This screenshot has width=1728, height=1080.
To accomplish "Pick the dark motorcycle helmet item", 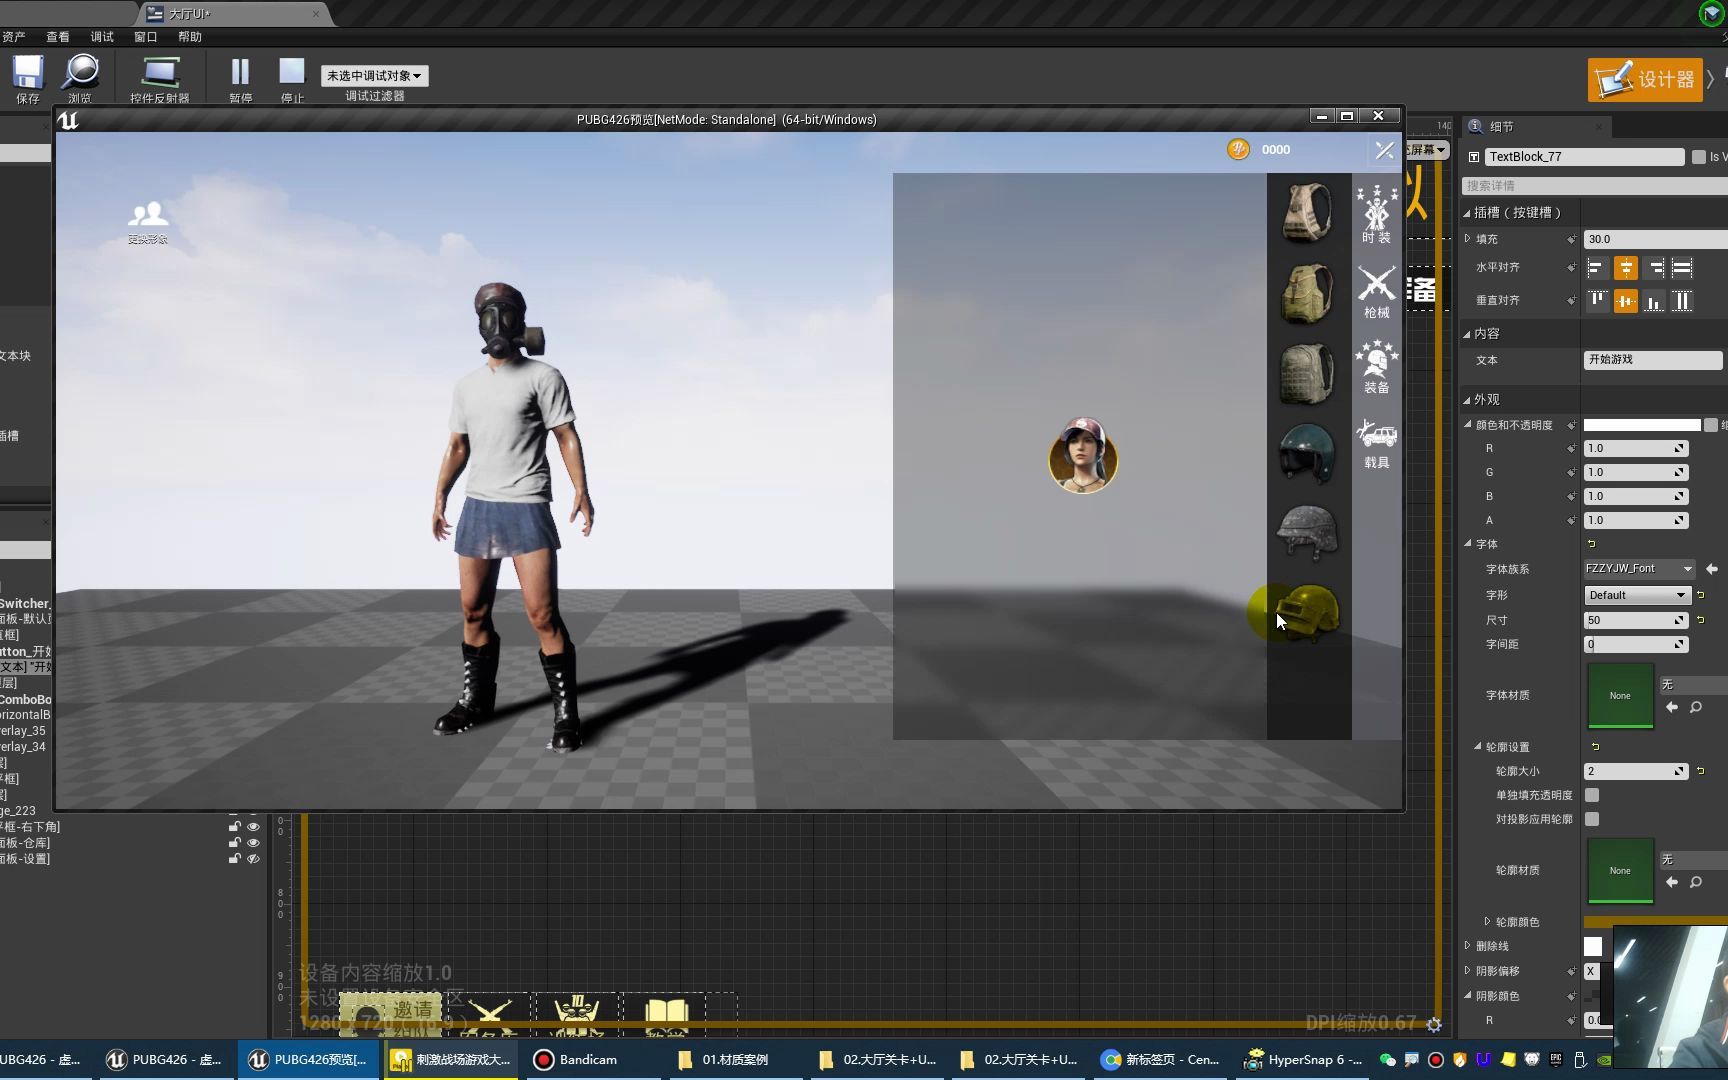I will (1307, 453).
